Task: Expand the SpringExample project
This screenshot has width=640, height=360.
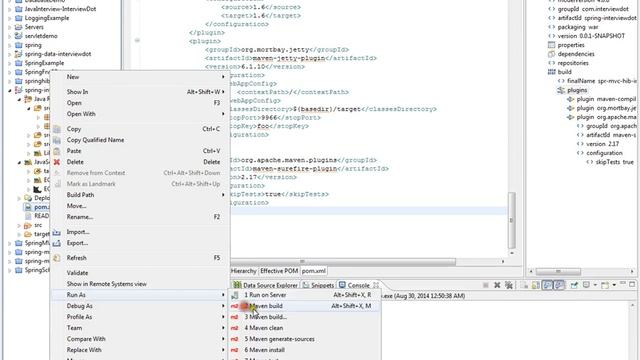Action: 10,63
